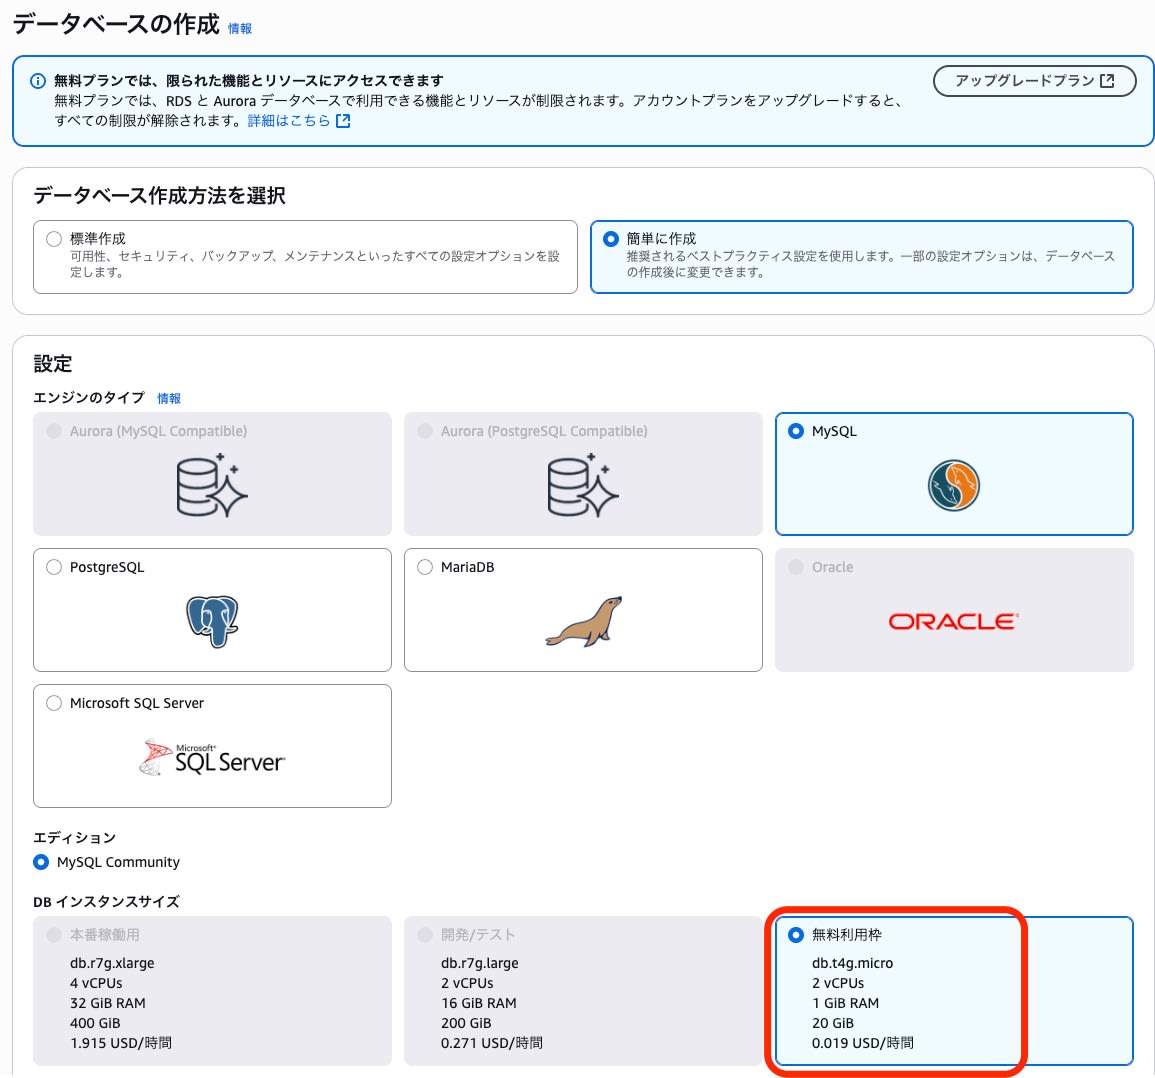Click the red ORACLE logo

pos(953,621)
